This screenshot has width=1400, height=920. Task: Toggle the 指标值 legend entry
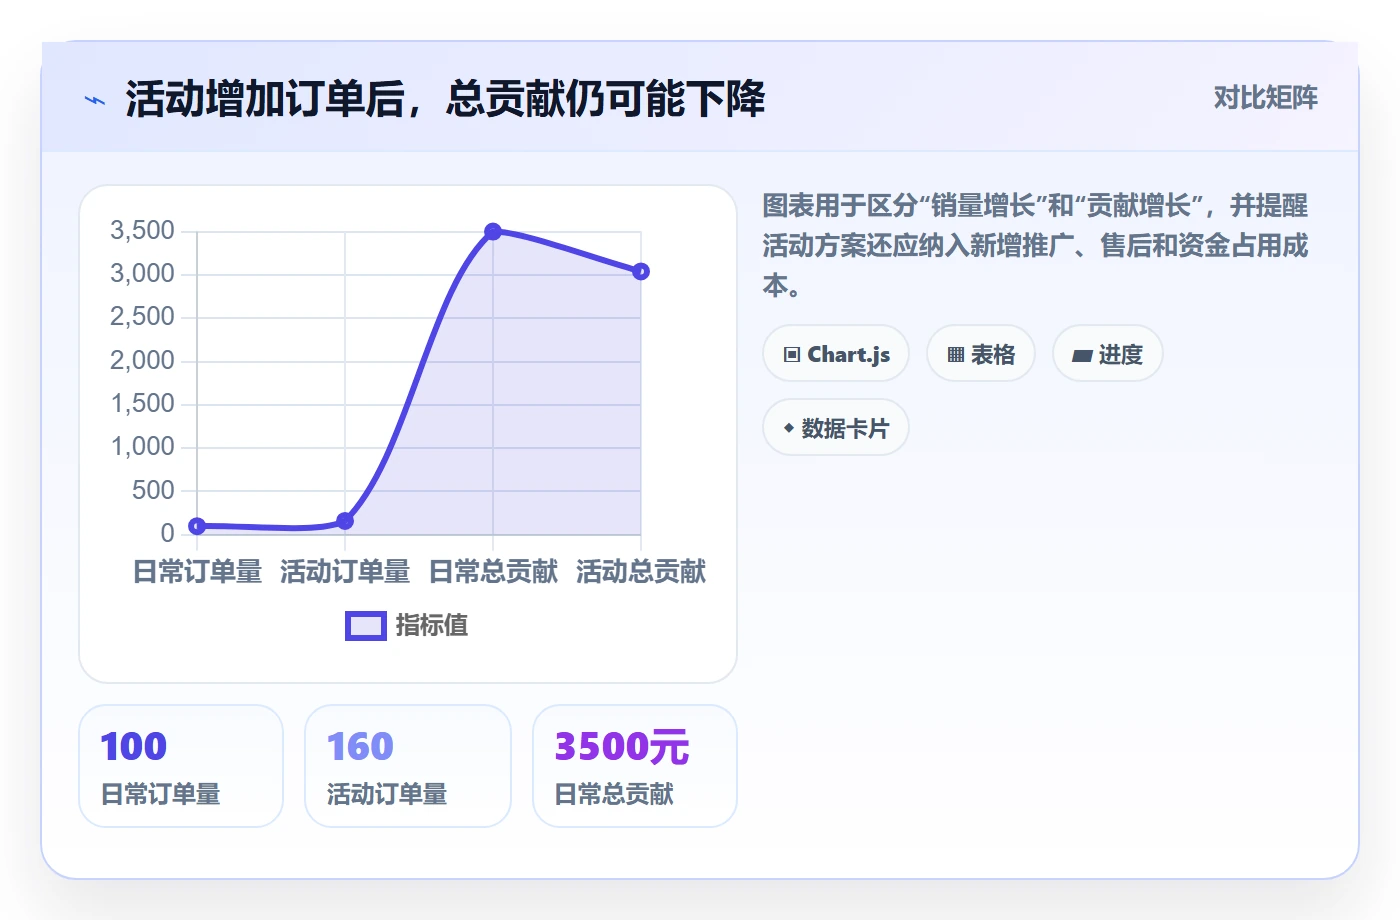click(407, 626)
